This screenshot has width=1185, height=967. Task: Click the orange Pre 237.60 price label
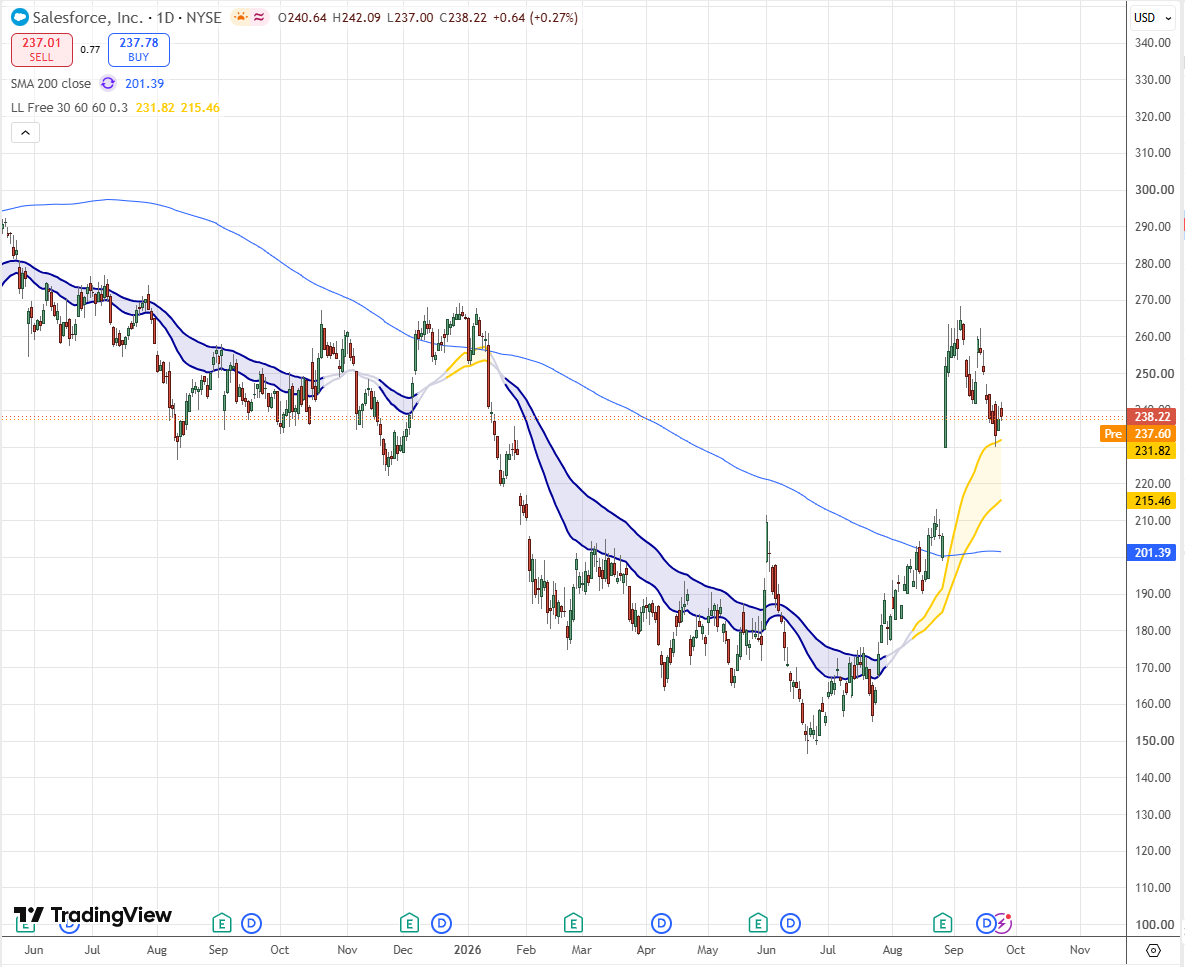coord(1137,434)
